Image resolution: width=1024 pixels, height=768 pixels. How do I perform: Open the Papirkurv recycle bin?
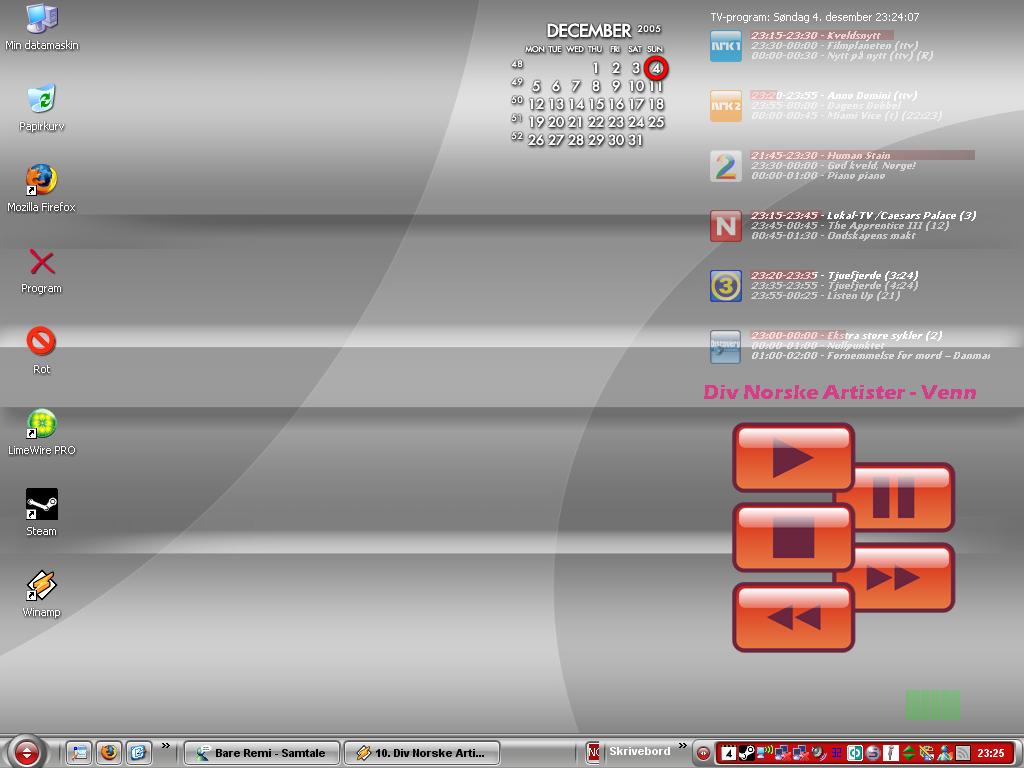point(42,108)
